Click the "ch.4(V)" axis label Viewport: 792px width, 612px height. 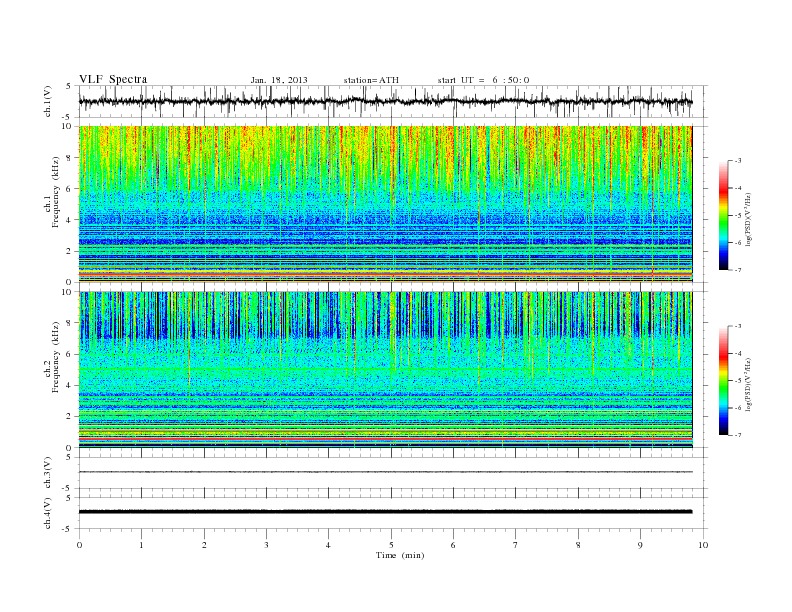tap(48, 513)
